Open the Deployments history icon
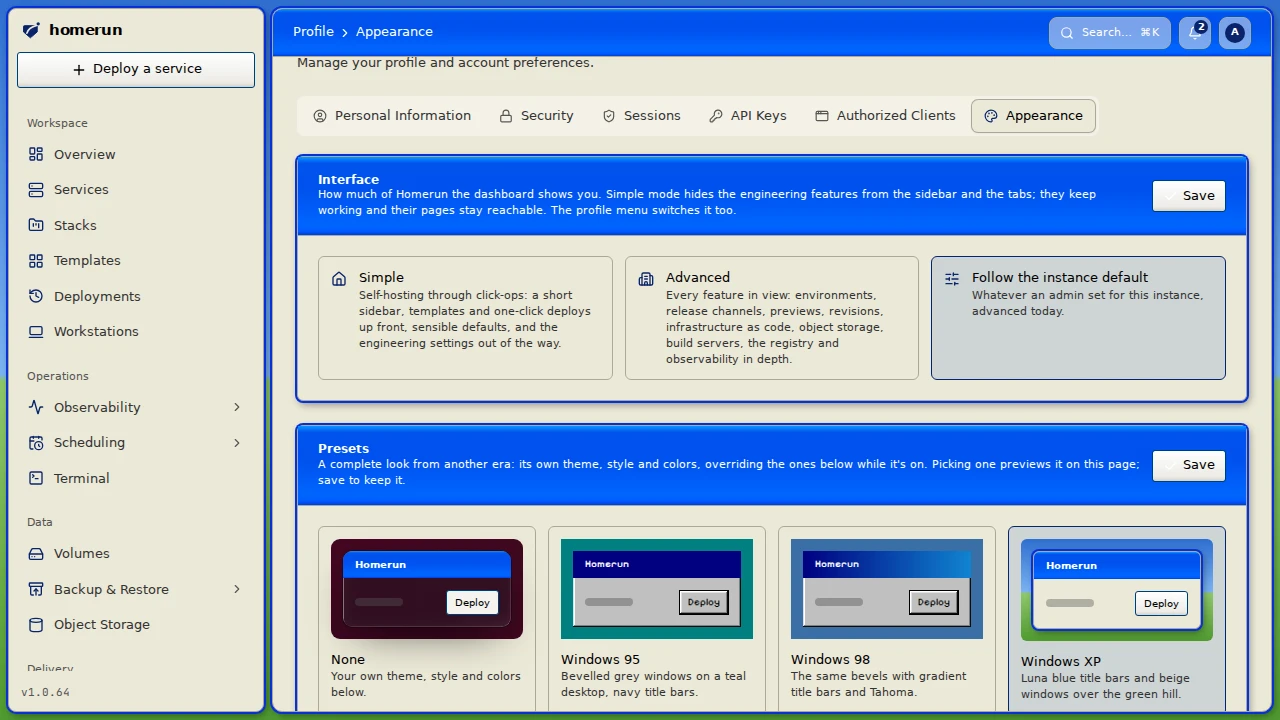The image size is (1280, 720). pyautogui.click(x=36, y=296)
